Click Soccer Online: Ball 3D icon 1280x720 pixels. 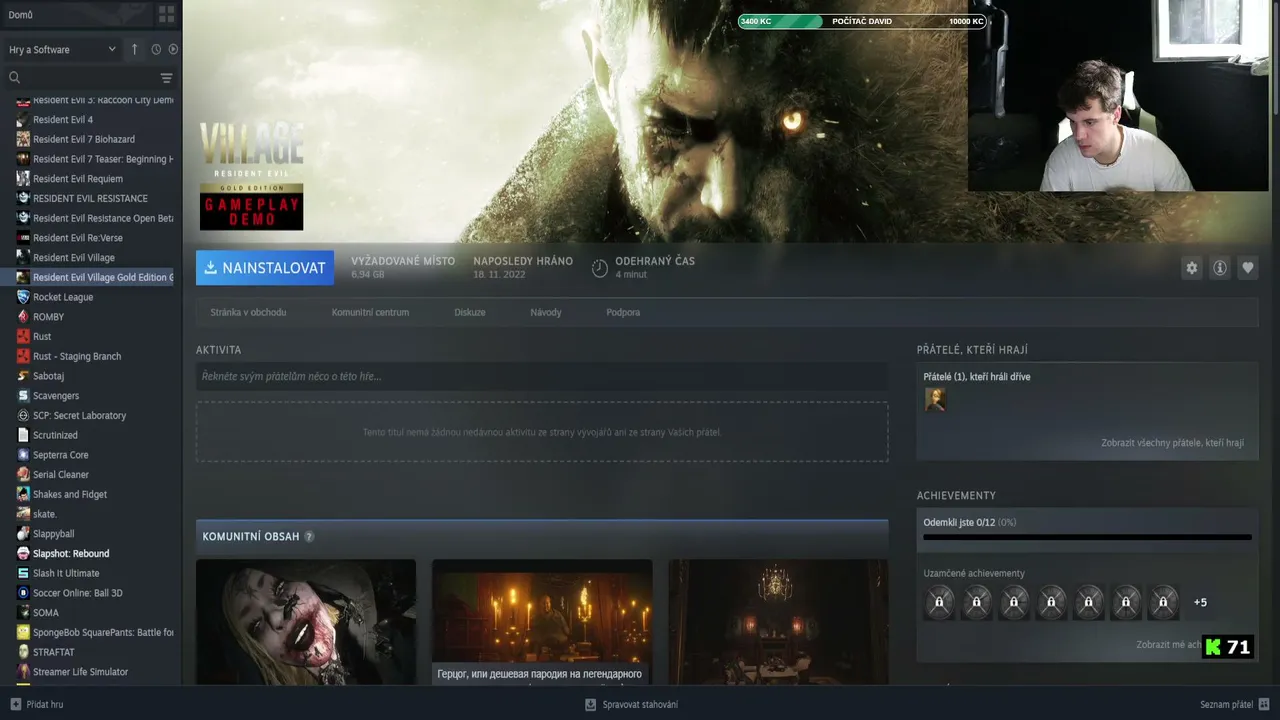(x=23, y=593)
